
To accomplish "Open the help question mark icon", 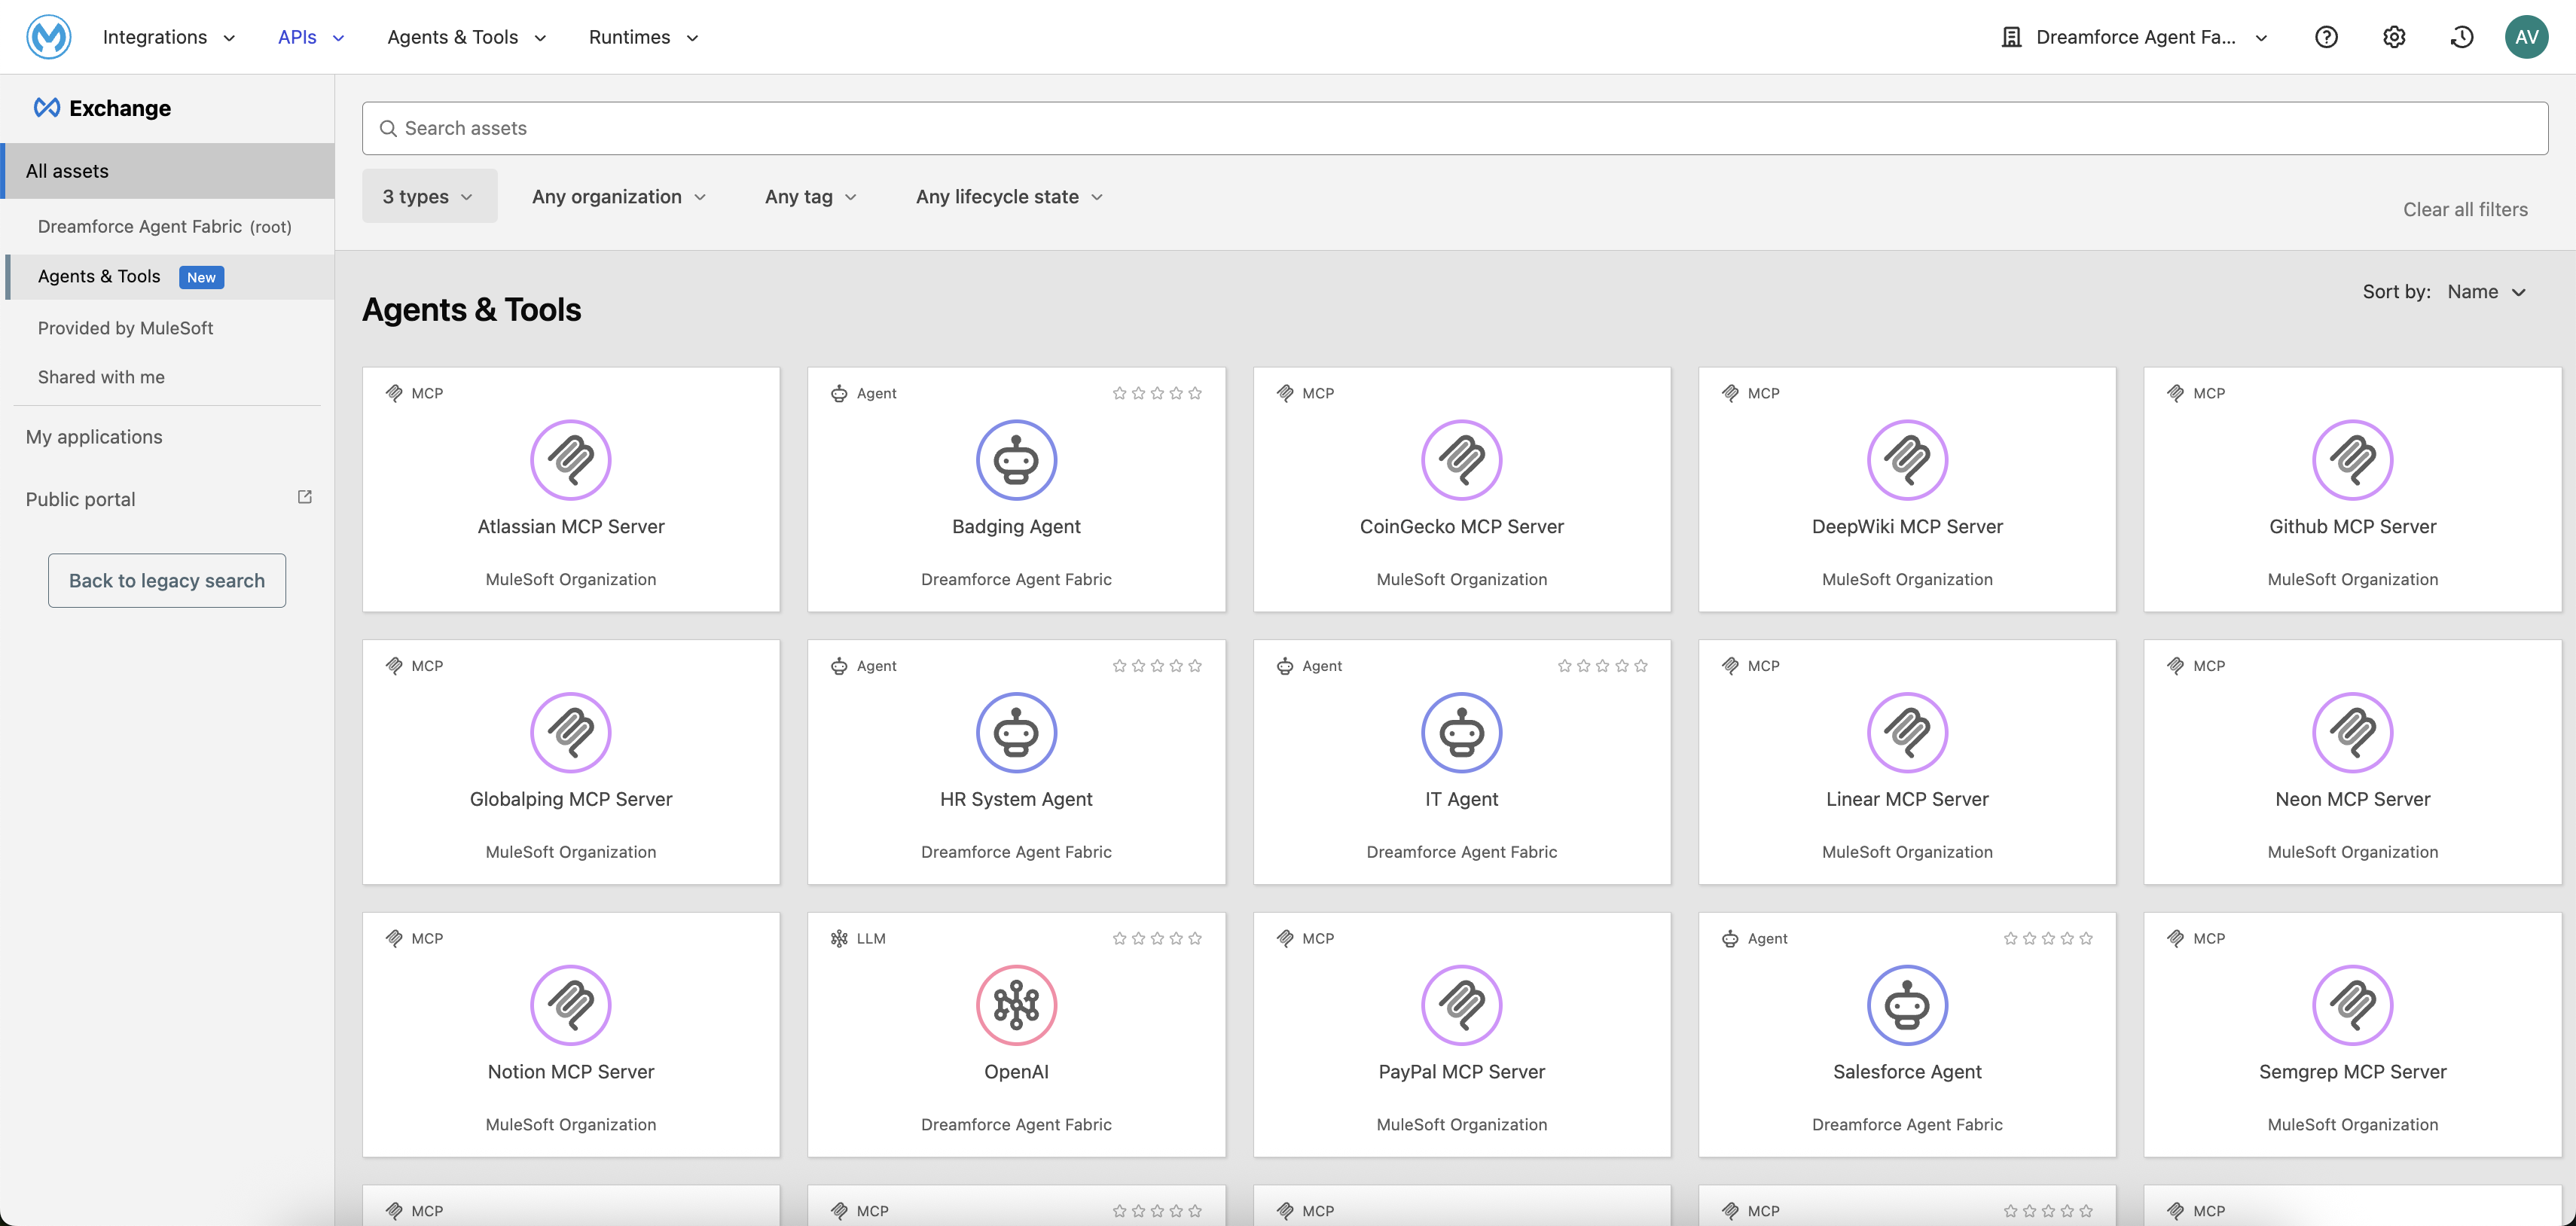I will (2327, 36).
